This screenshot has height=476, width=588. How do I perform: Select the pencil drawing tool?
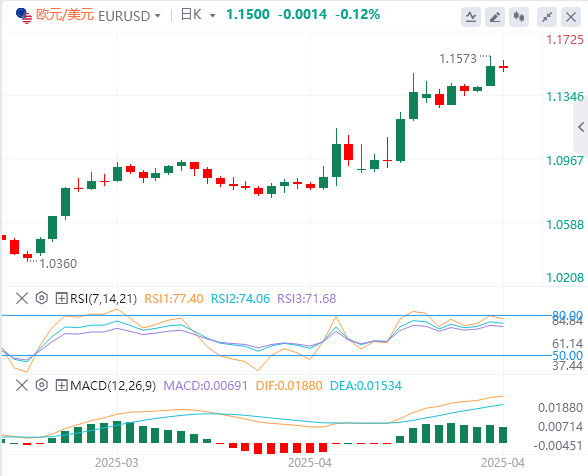click(x=495, y=17)
